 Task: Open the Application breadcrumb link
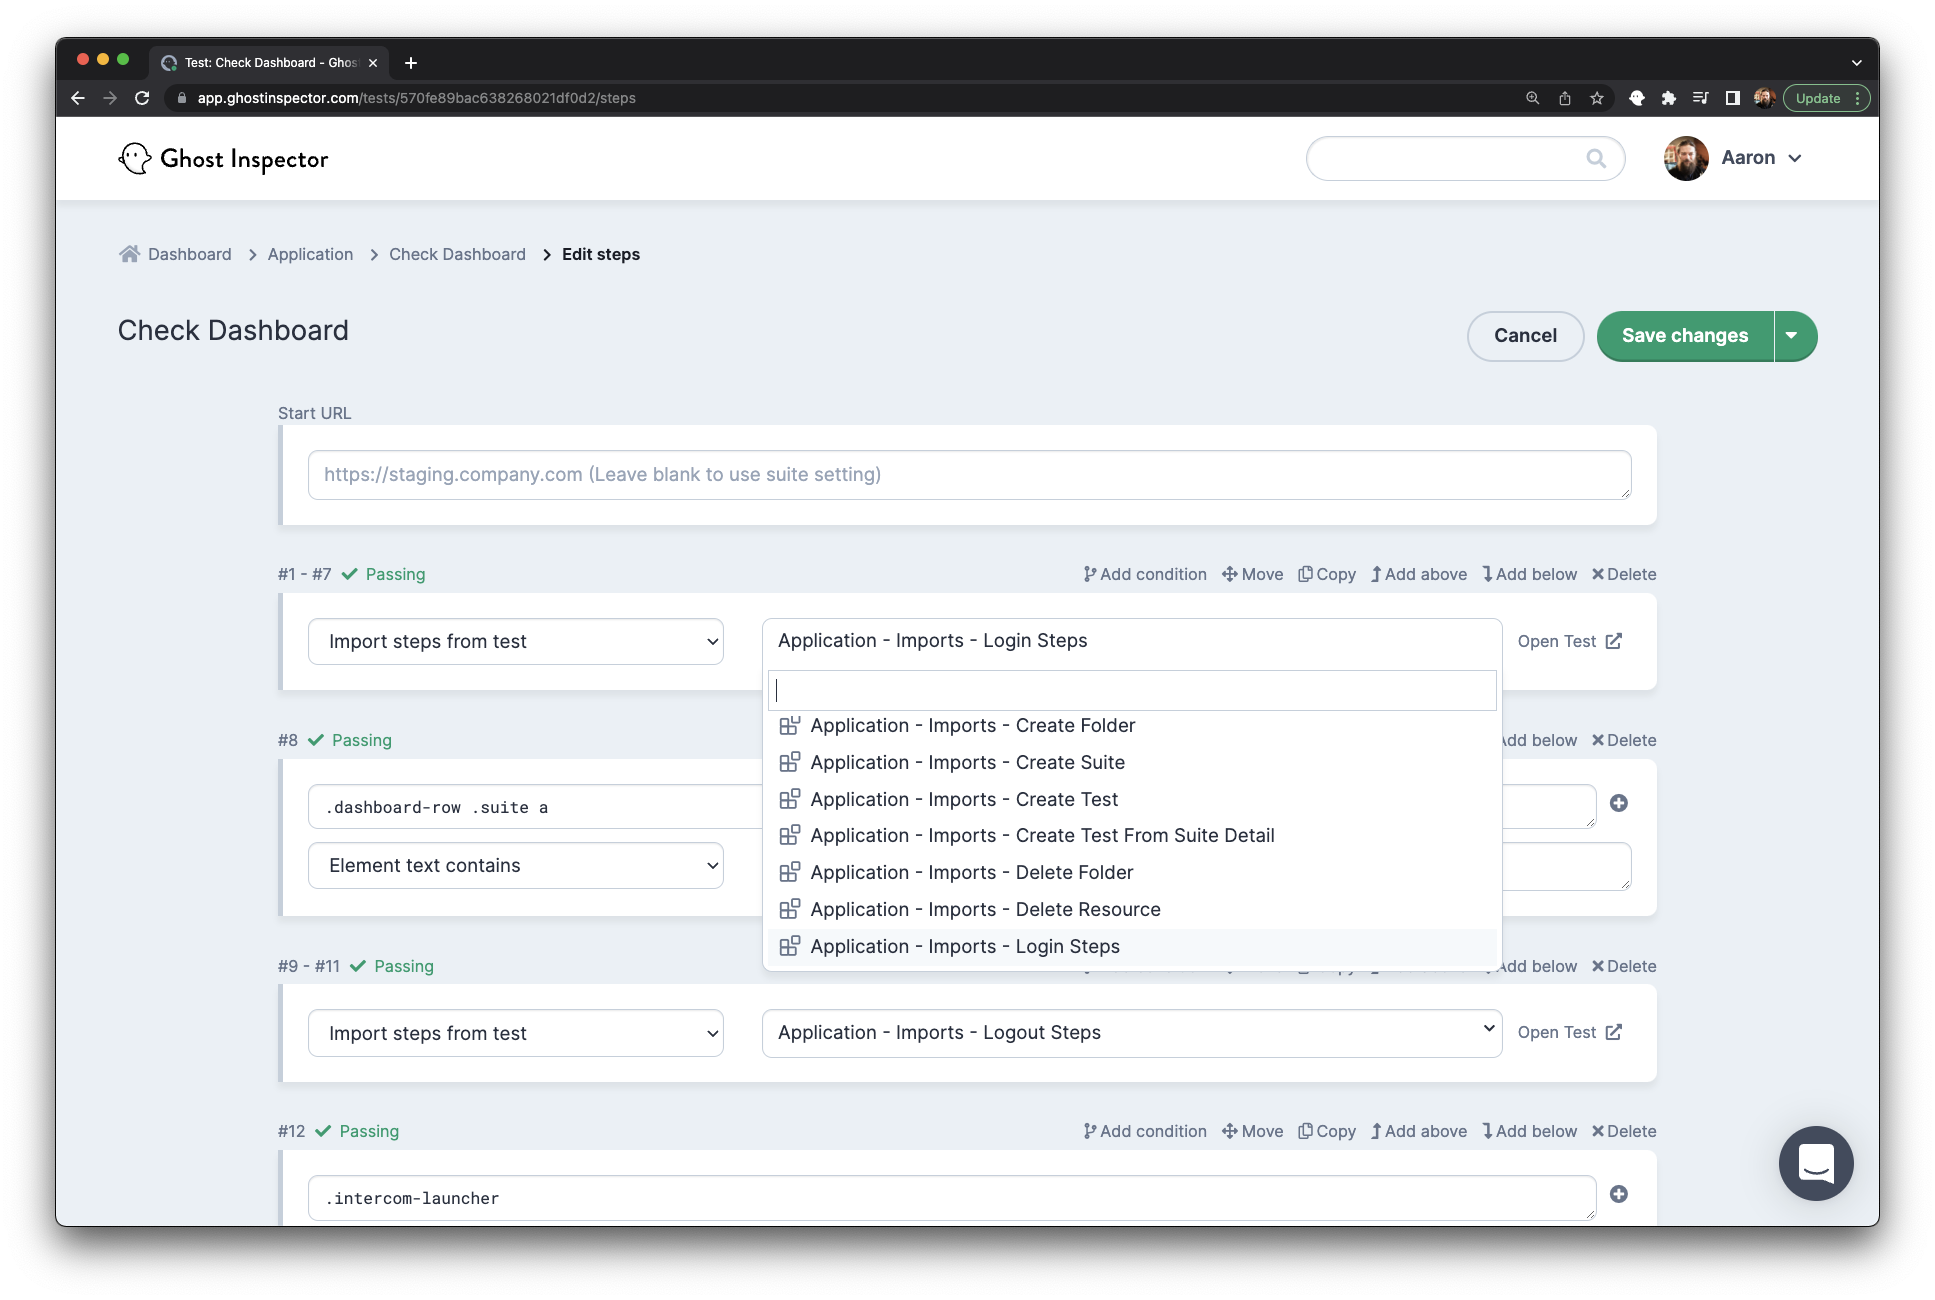310,254
